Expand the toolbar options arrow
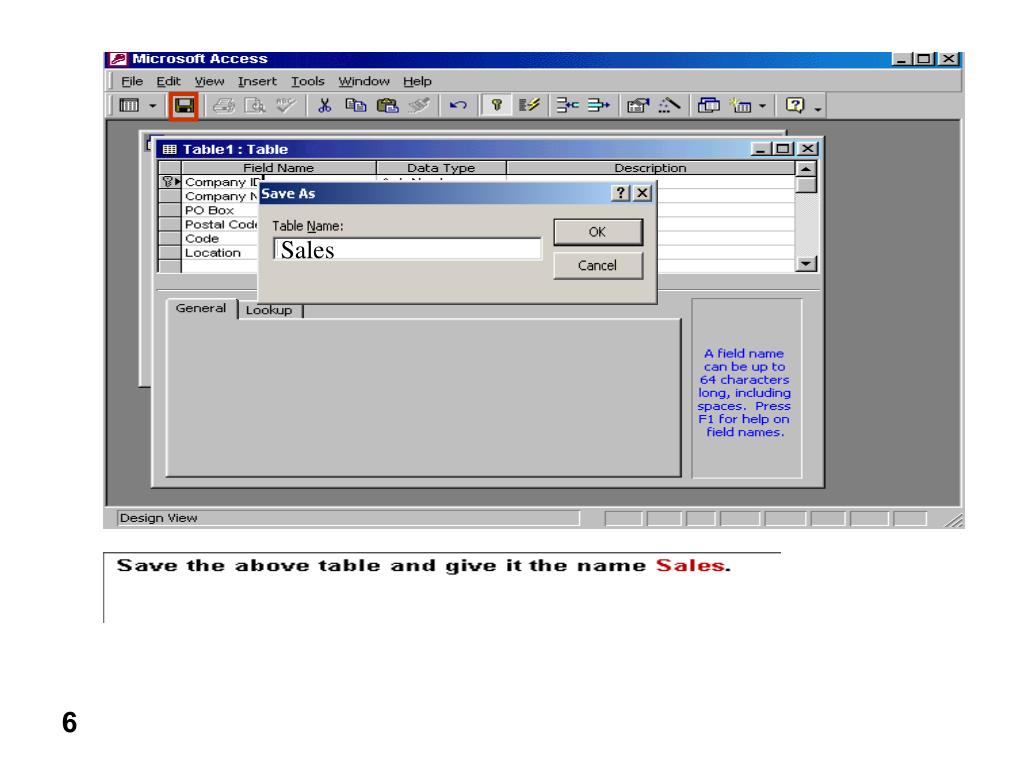 (x=818, y=108)
